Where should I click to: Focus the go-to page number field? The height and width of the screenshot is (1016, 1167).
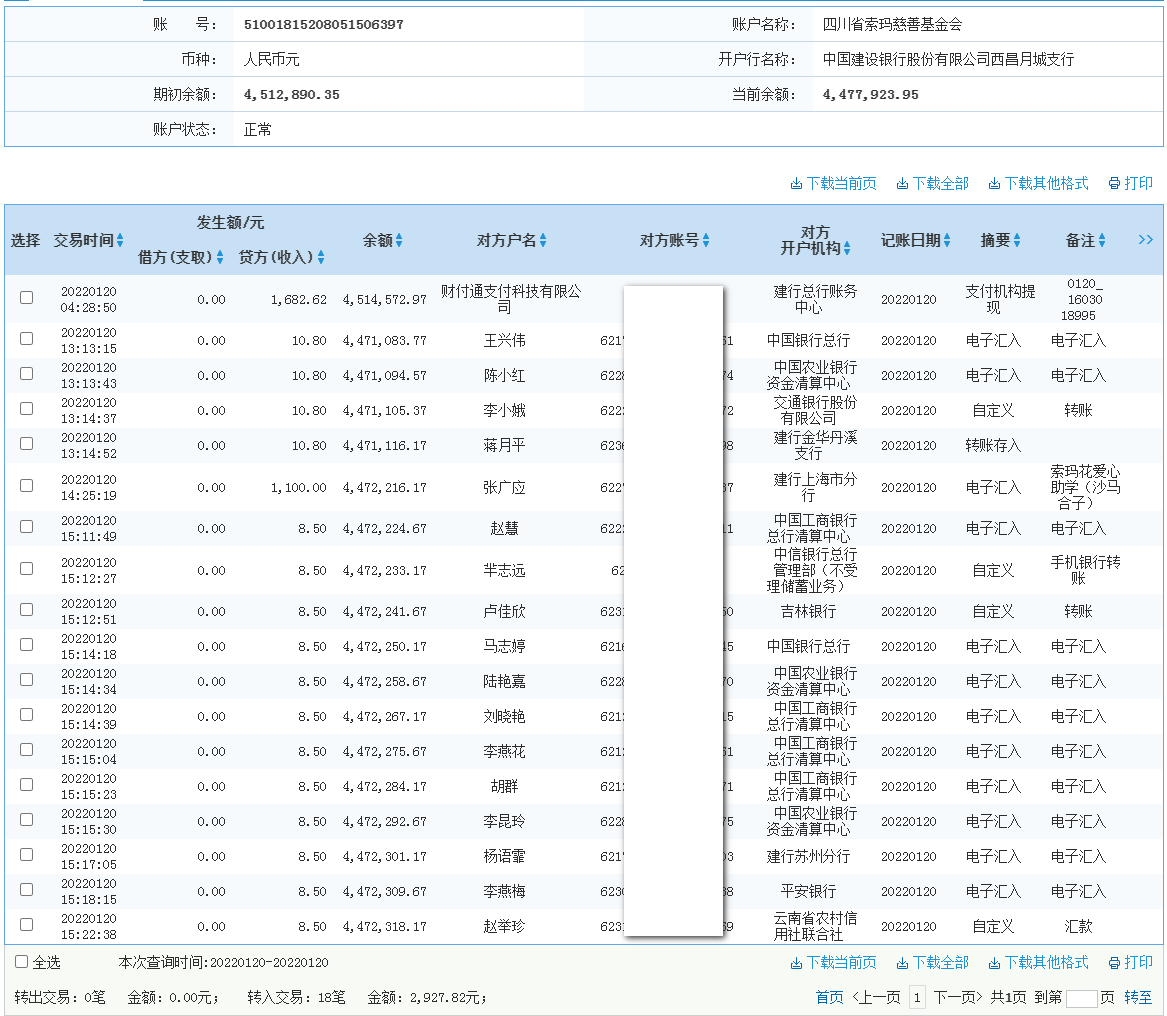click(1081, 998)
